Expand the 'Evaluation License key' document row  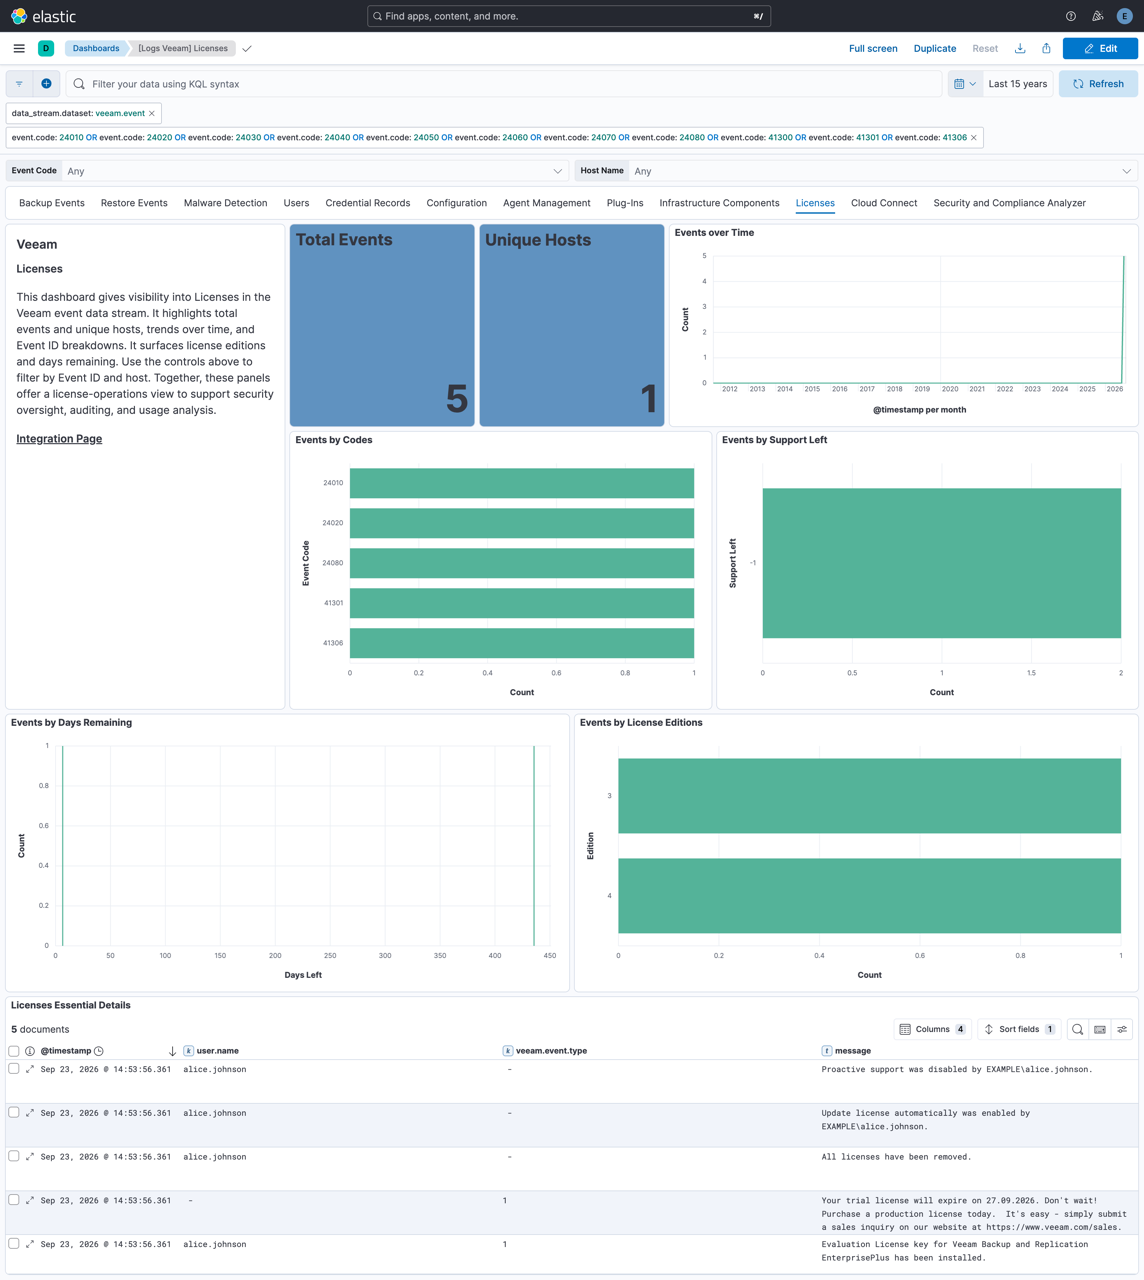point(30,1244)
